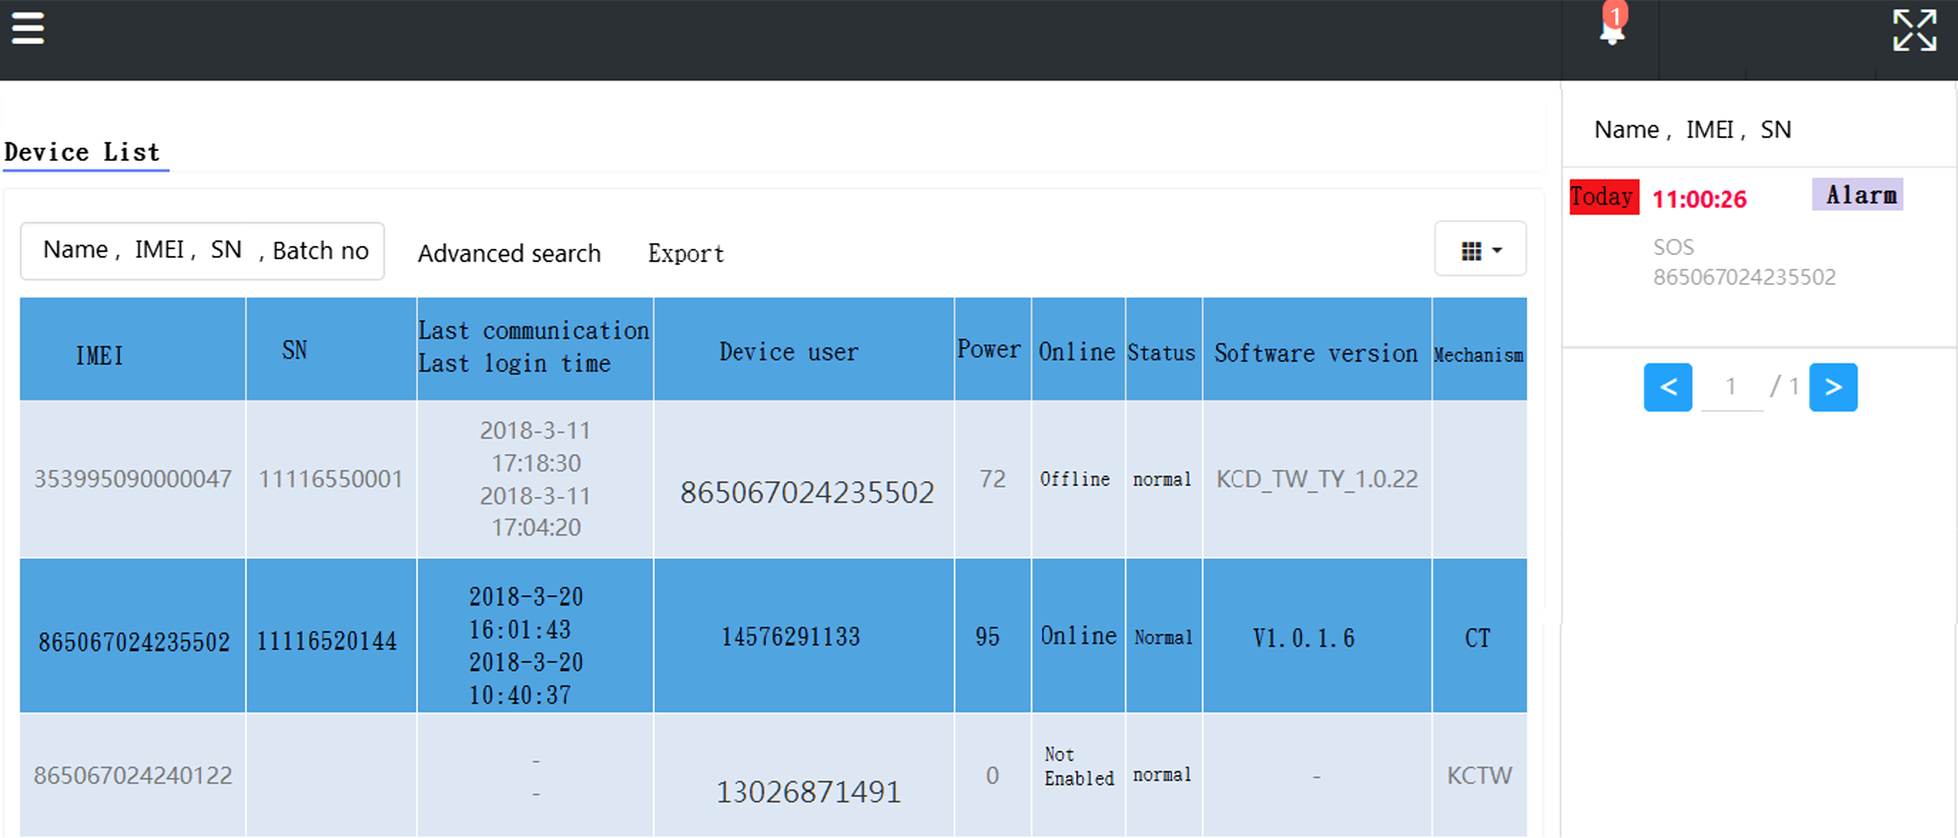Viewport: 1958px width, 838px height.
Task: Select the alarm time 11:00:26
Action: click(x=1699, y=200)
